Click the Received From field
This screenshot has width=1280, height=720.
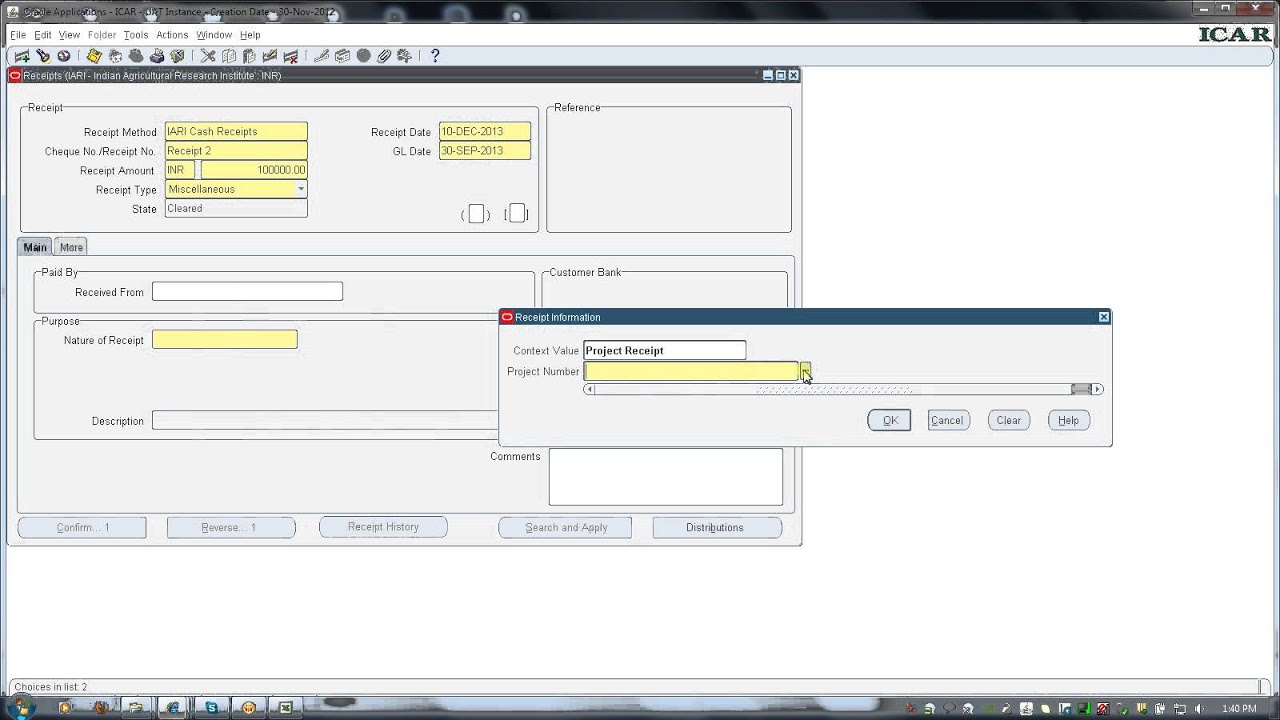(247, 292)
